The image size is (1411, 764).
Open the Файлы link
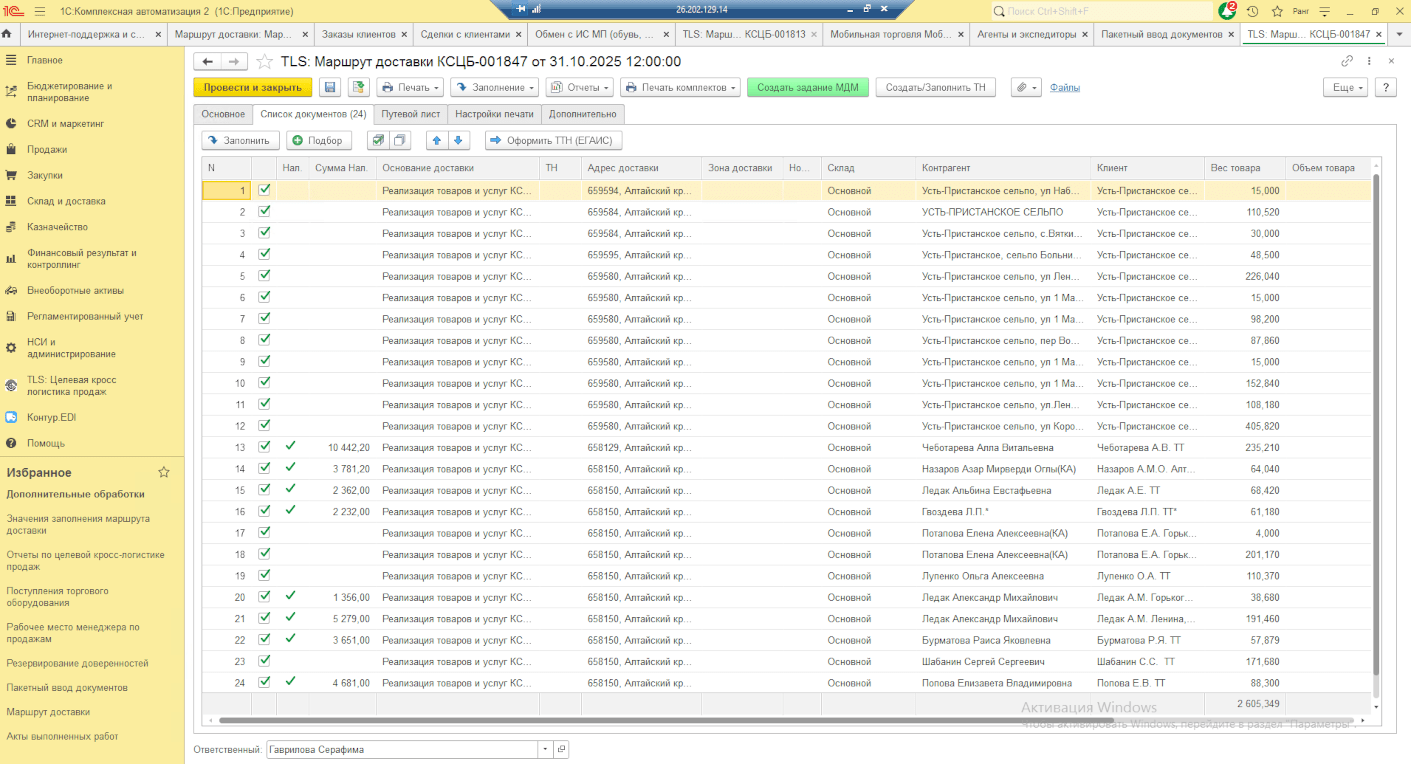(1064, 88)
